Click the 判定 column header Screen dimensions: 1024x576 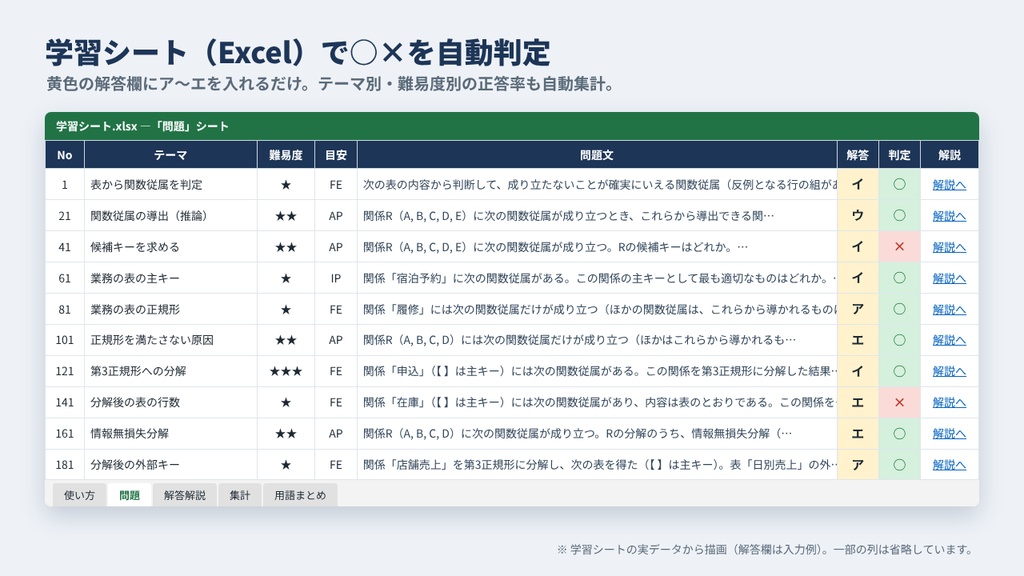point(899,155)
